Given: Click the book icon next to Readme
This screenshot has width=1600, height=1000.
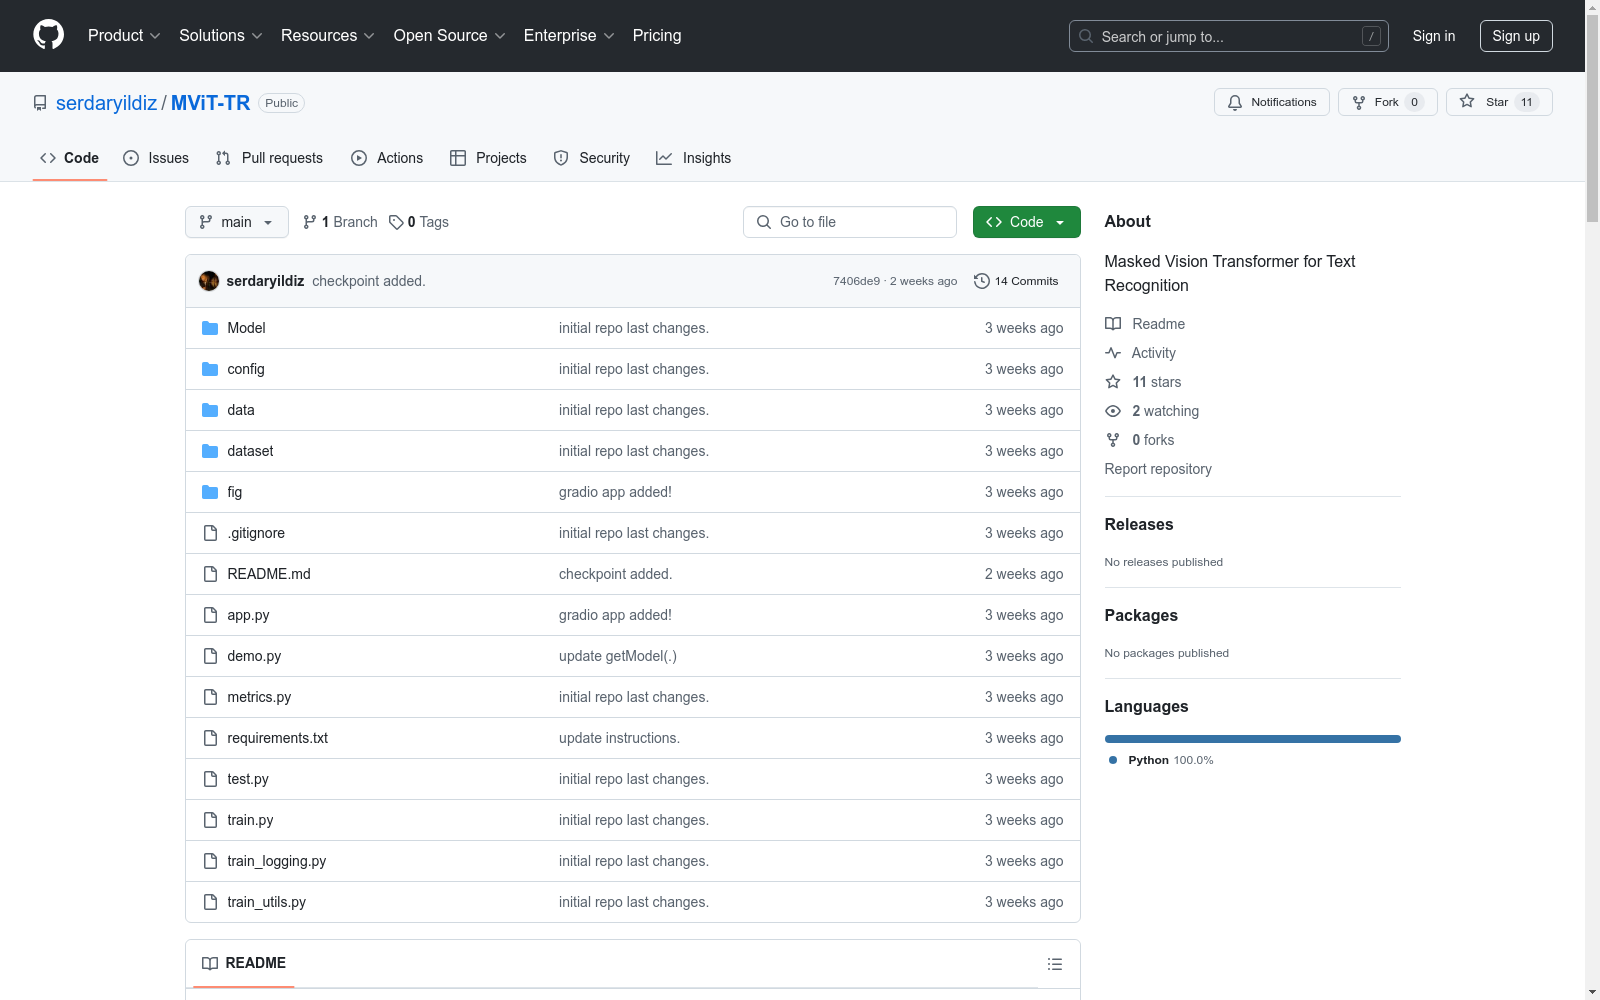Looking at the screenshot, I should (1113, 324).
